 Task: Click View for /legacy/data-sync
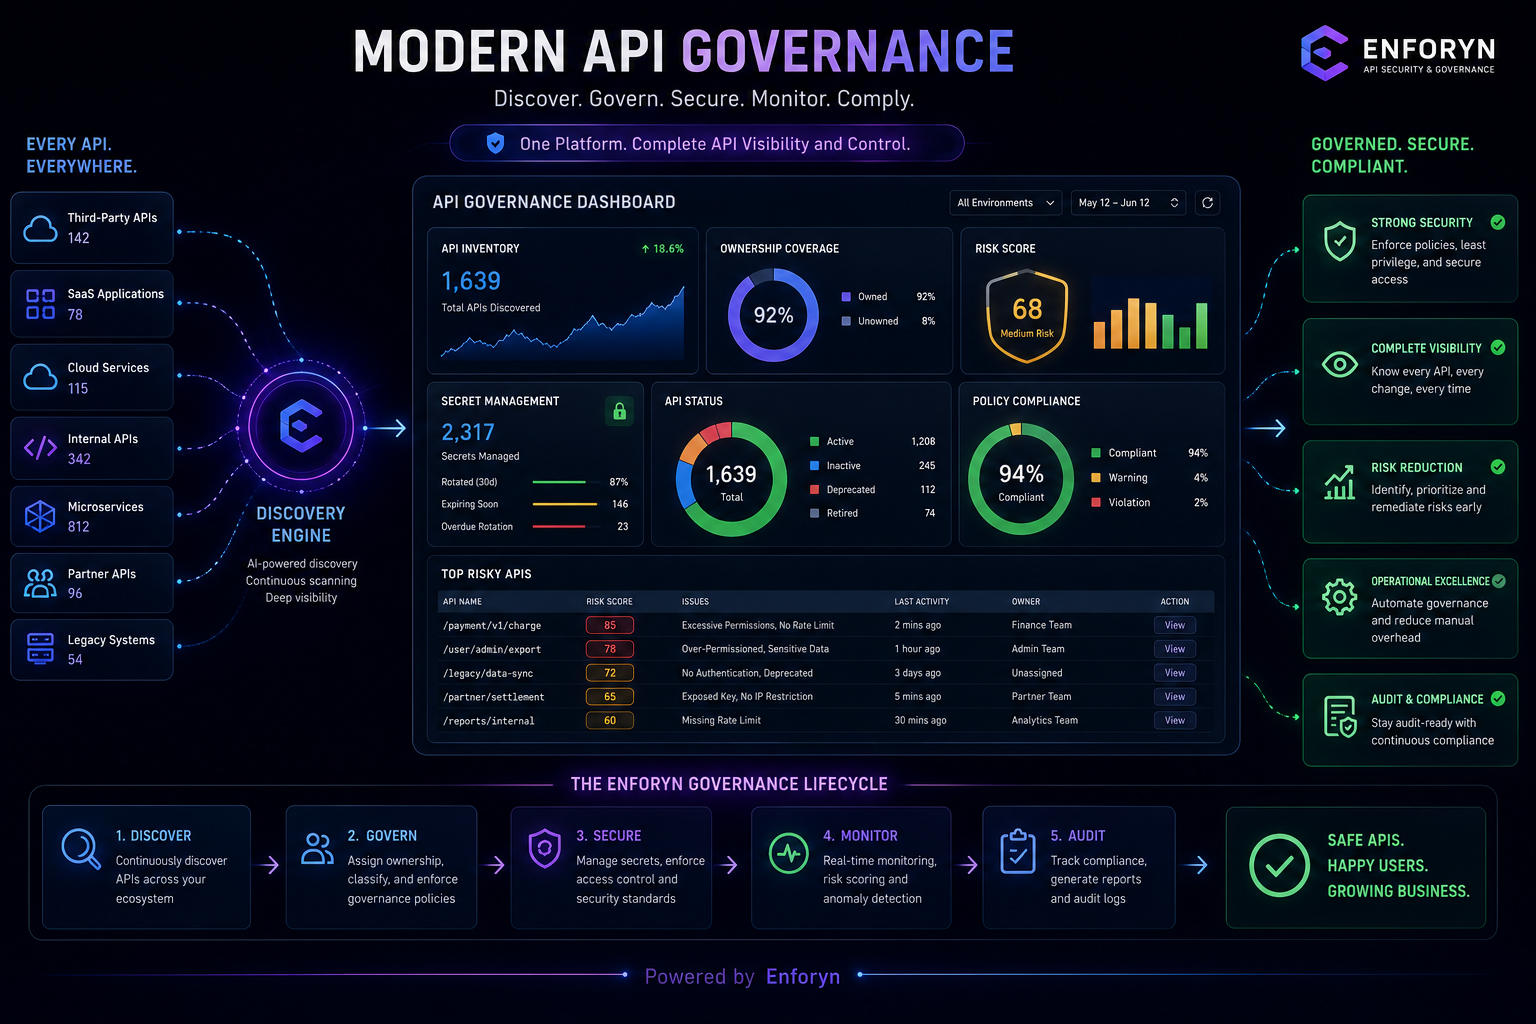point(1175,673)
